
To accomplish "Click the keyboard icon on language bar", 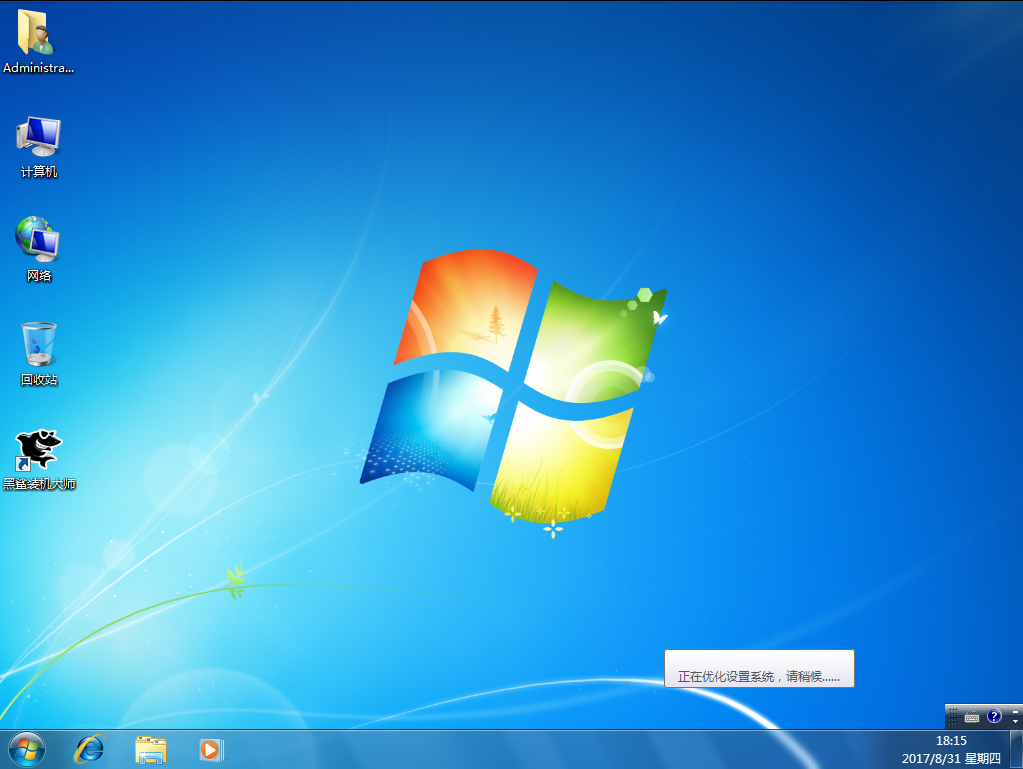I will point(971,717).
